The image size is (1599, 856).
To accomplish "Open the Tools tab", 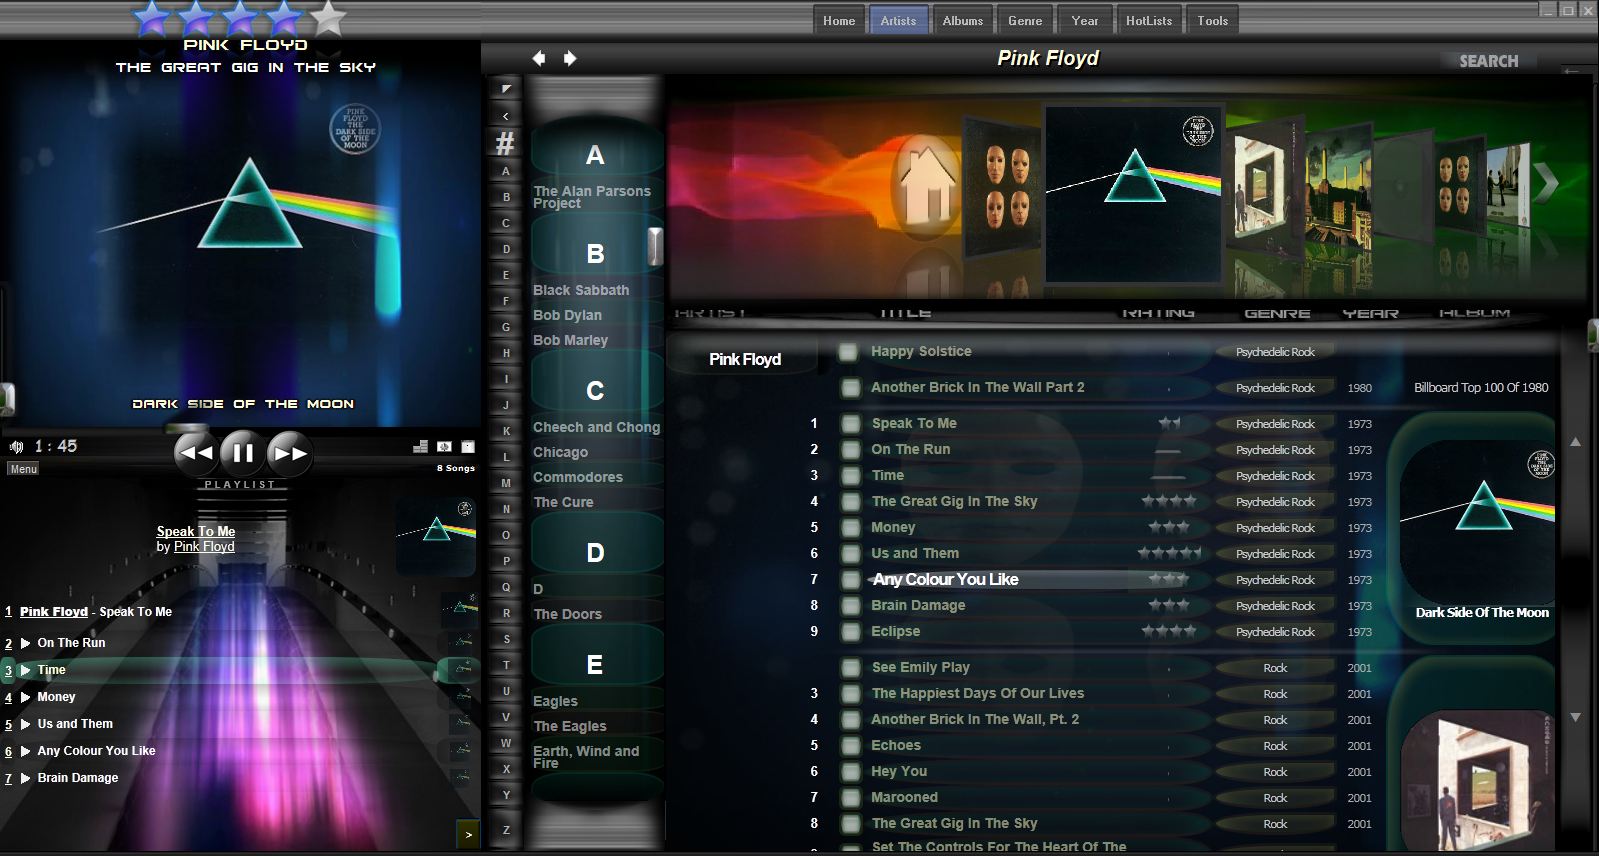I will click(1213, 21).
